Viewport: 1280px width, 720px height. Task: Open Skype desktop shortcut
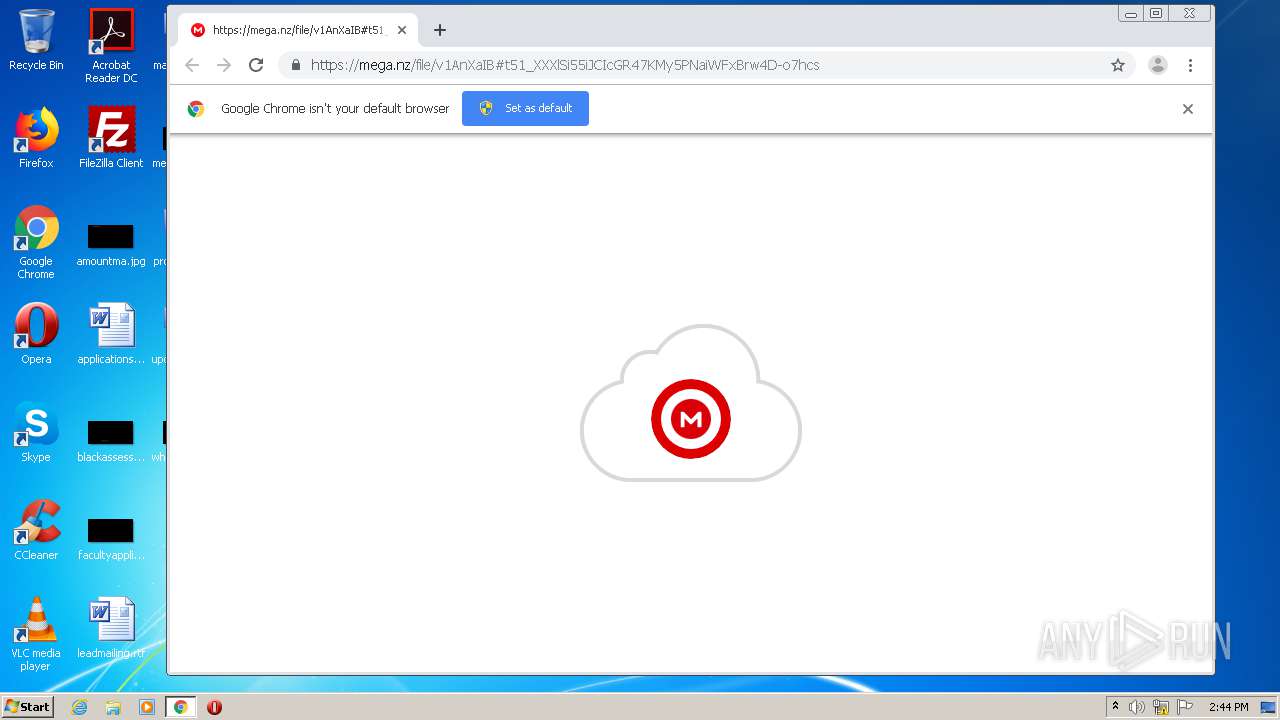pos(36,432)
